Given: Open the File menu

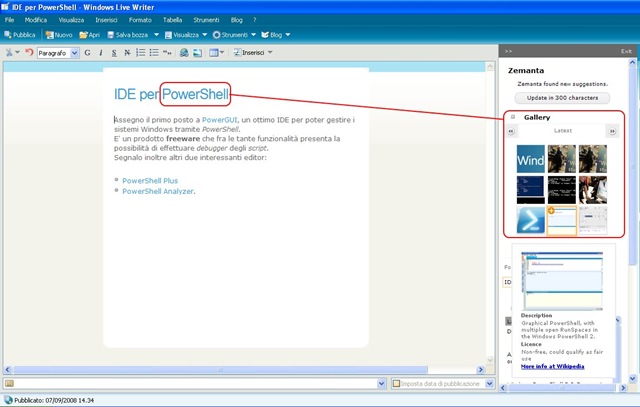Looking at the screenshot, I should pos(9,20).
